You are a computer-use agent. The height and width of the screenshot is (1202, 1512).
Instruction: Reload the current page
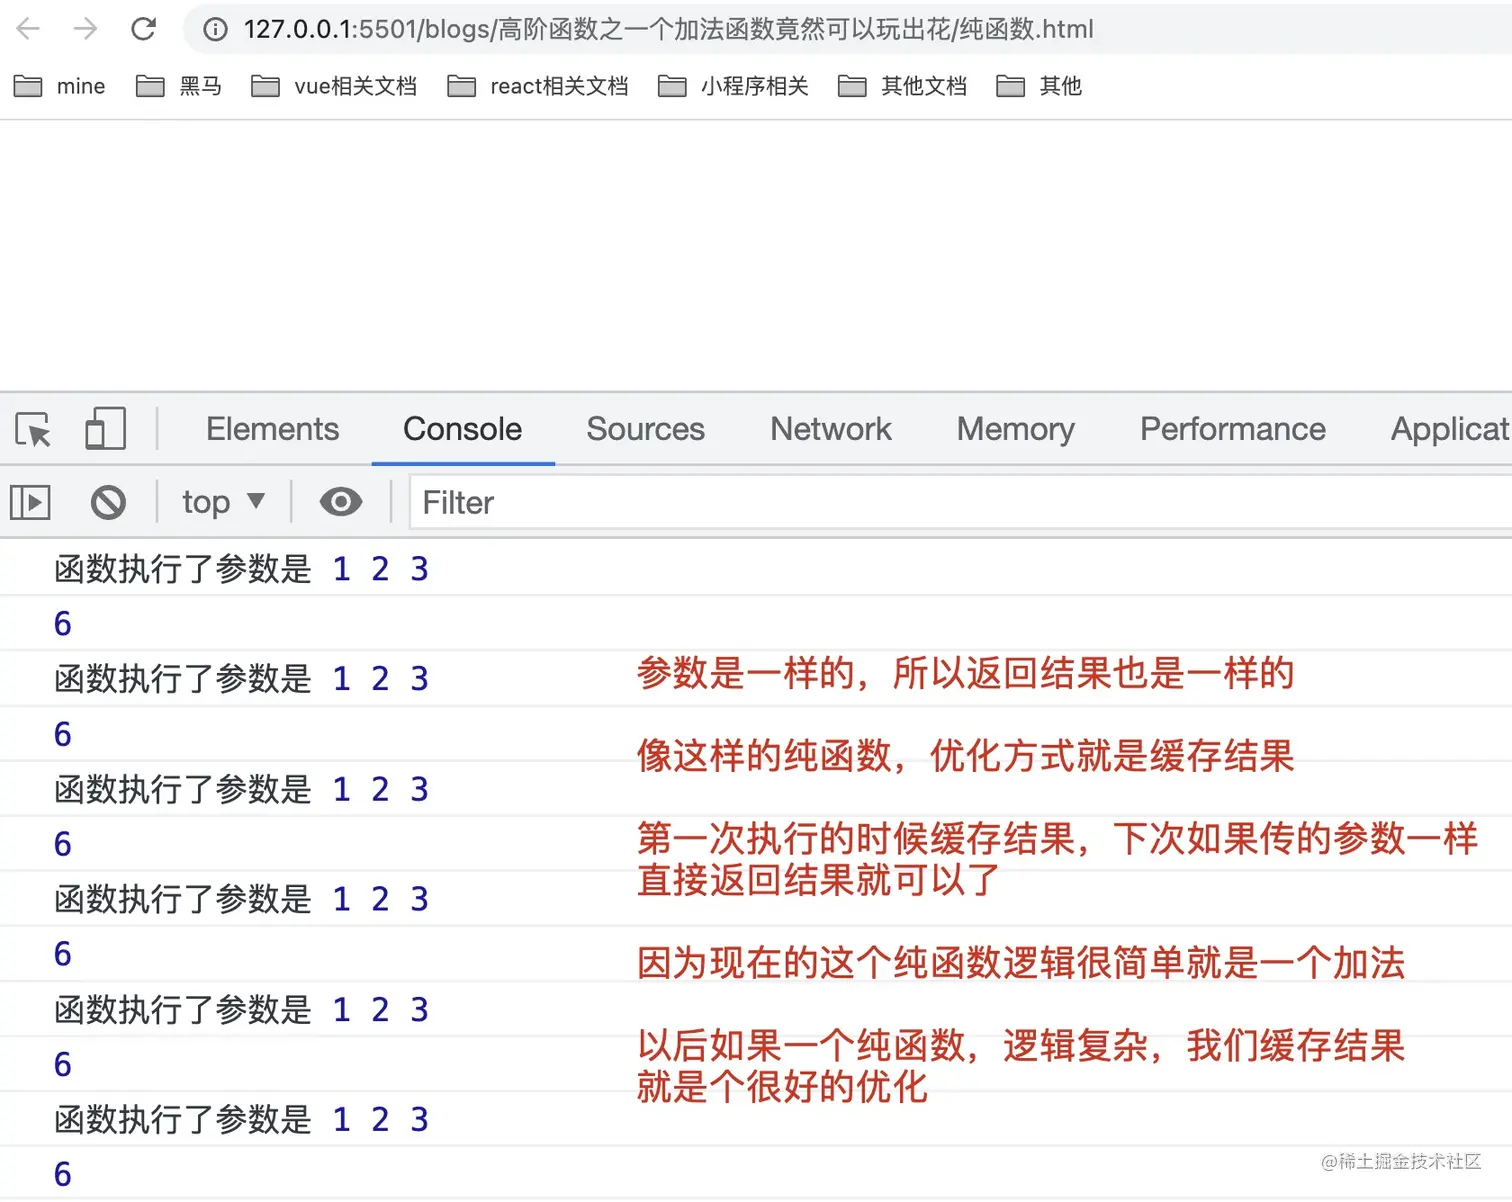point(143,29)
